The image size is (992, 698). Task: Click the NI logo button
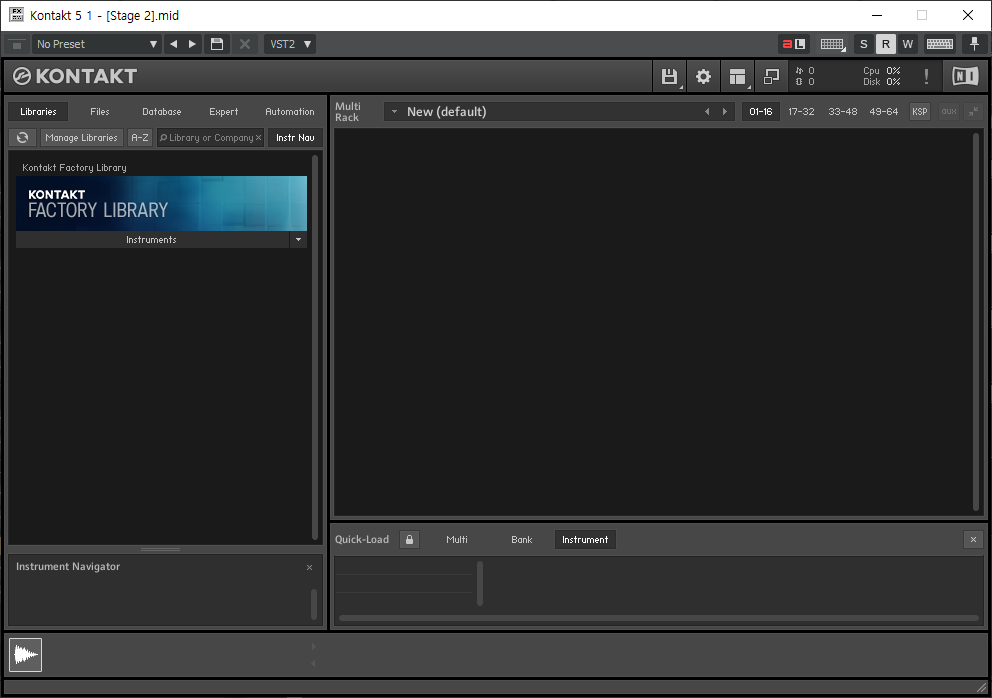coord(965,77)
